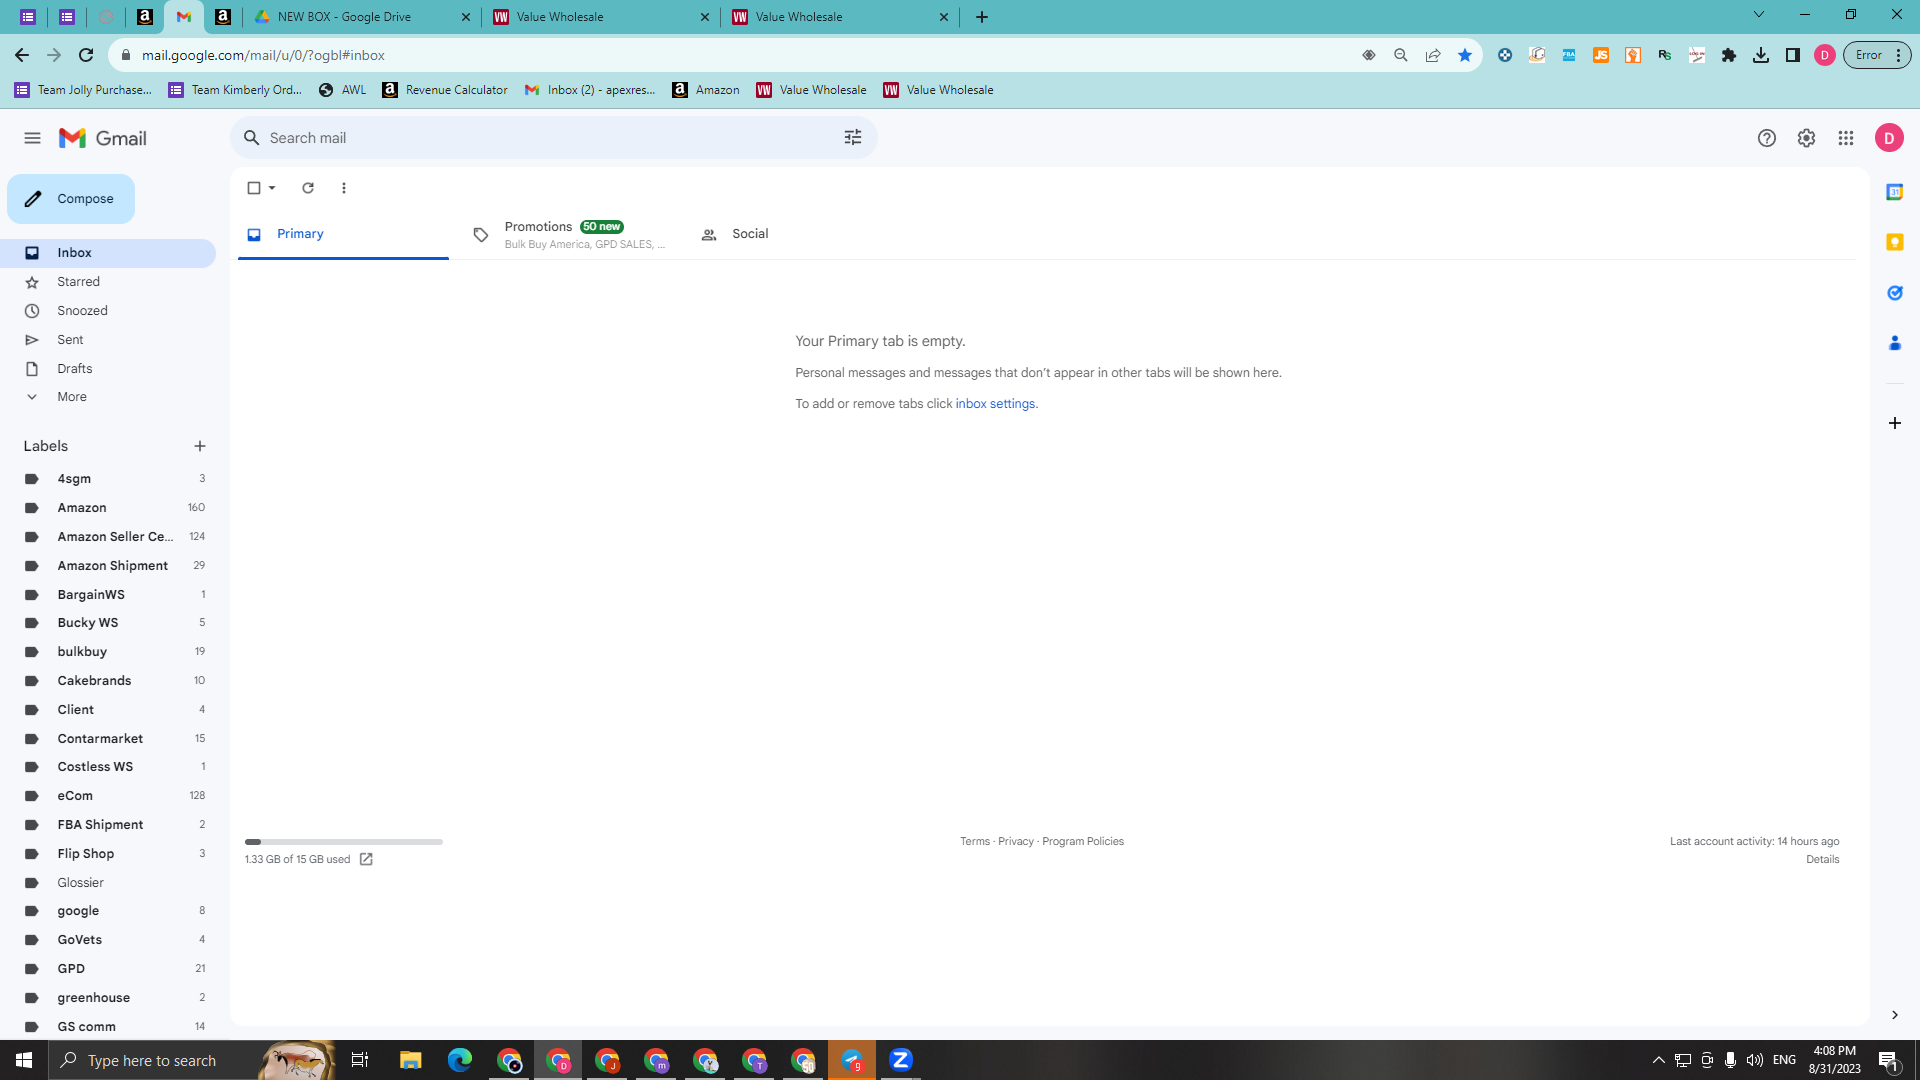This screenshot has height=1080, width=1920.
Task: Open the eCom label
Action: coord(108,796)
